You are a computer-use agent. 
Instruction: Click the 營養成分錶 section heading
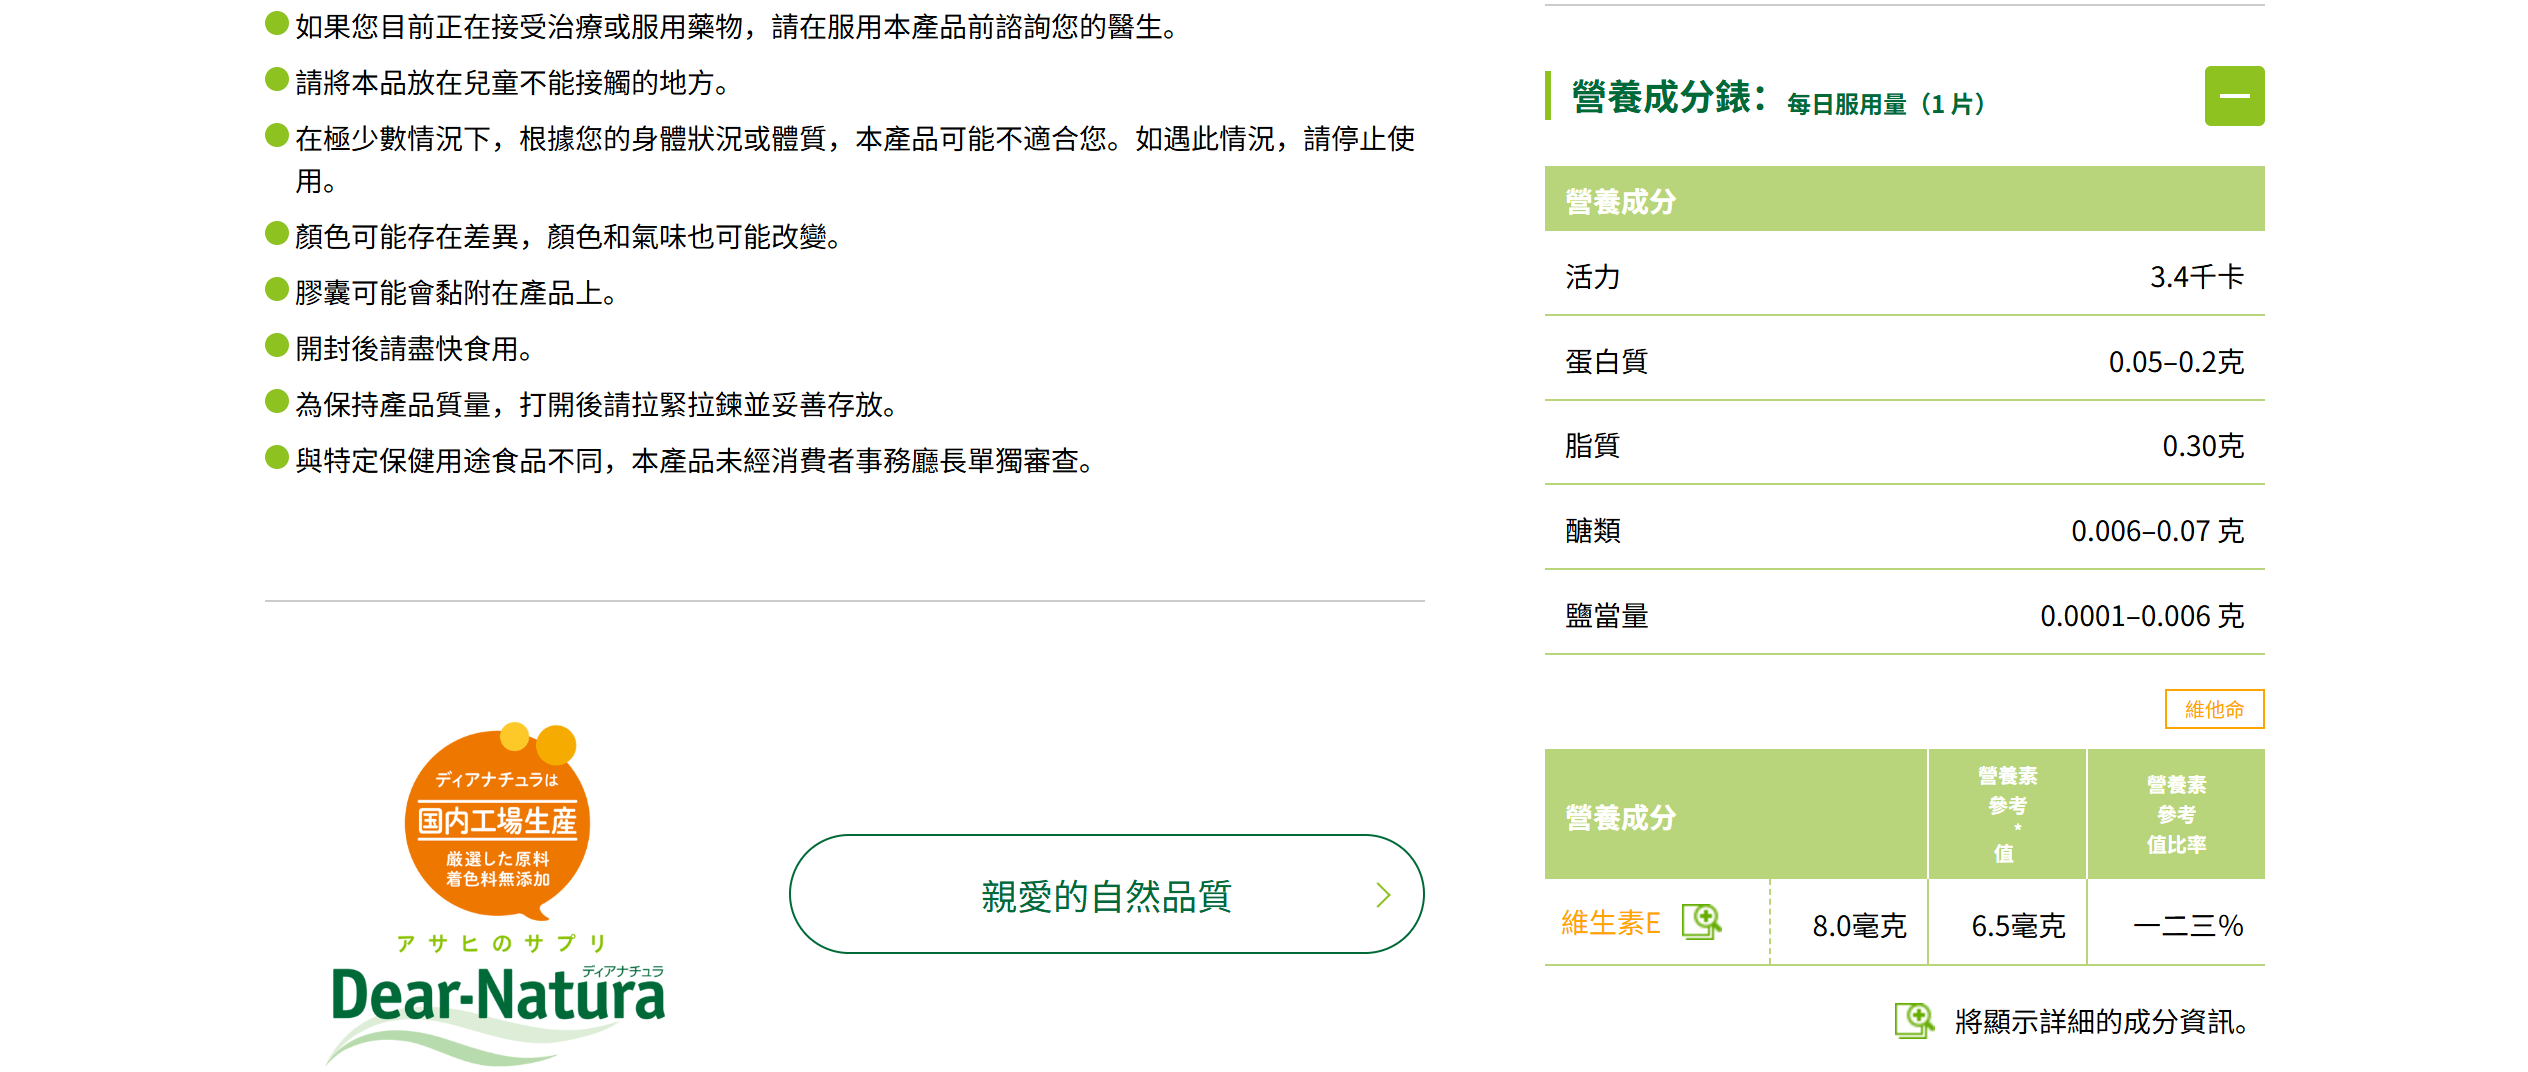point(1668,98)
